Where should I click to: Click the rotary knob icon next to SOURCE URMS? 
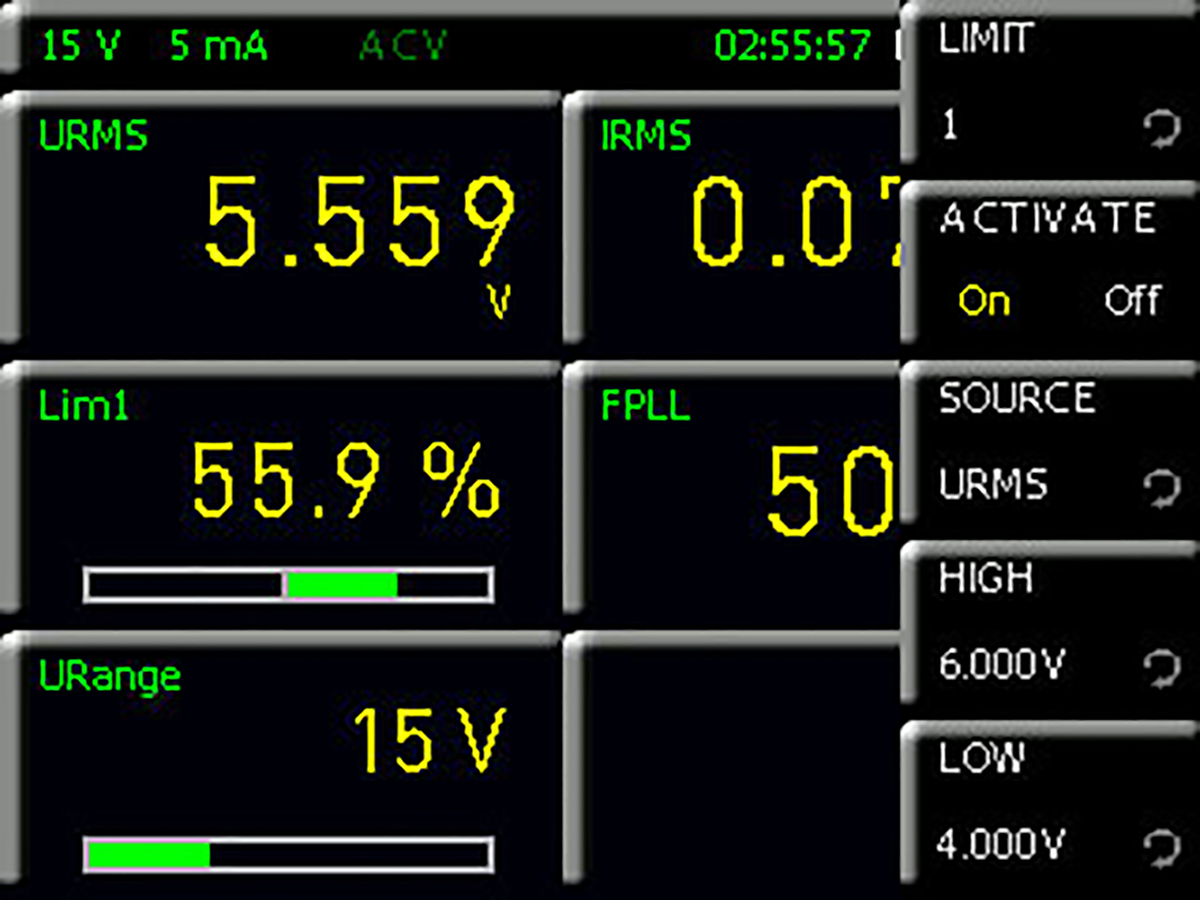tap(1160, 489)
